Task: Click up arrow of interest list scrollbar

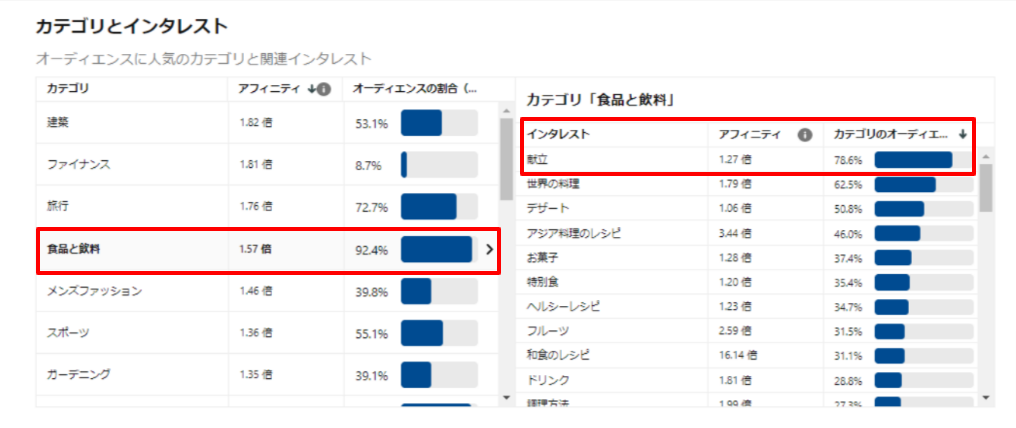Action: [x=987, y=155]
